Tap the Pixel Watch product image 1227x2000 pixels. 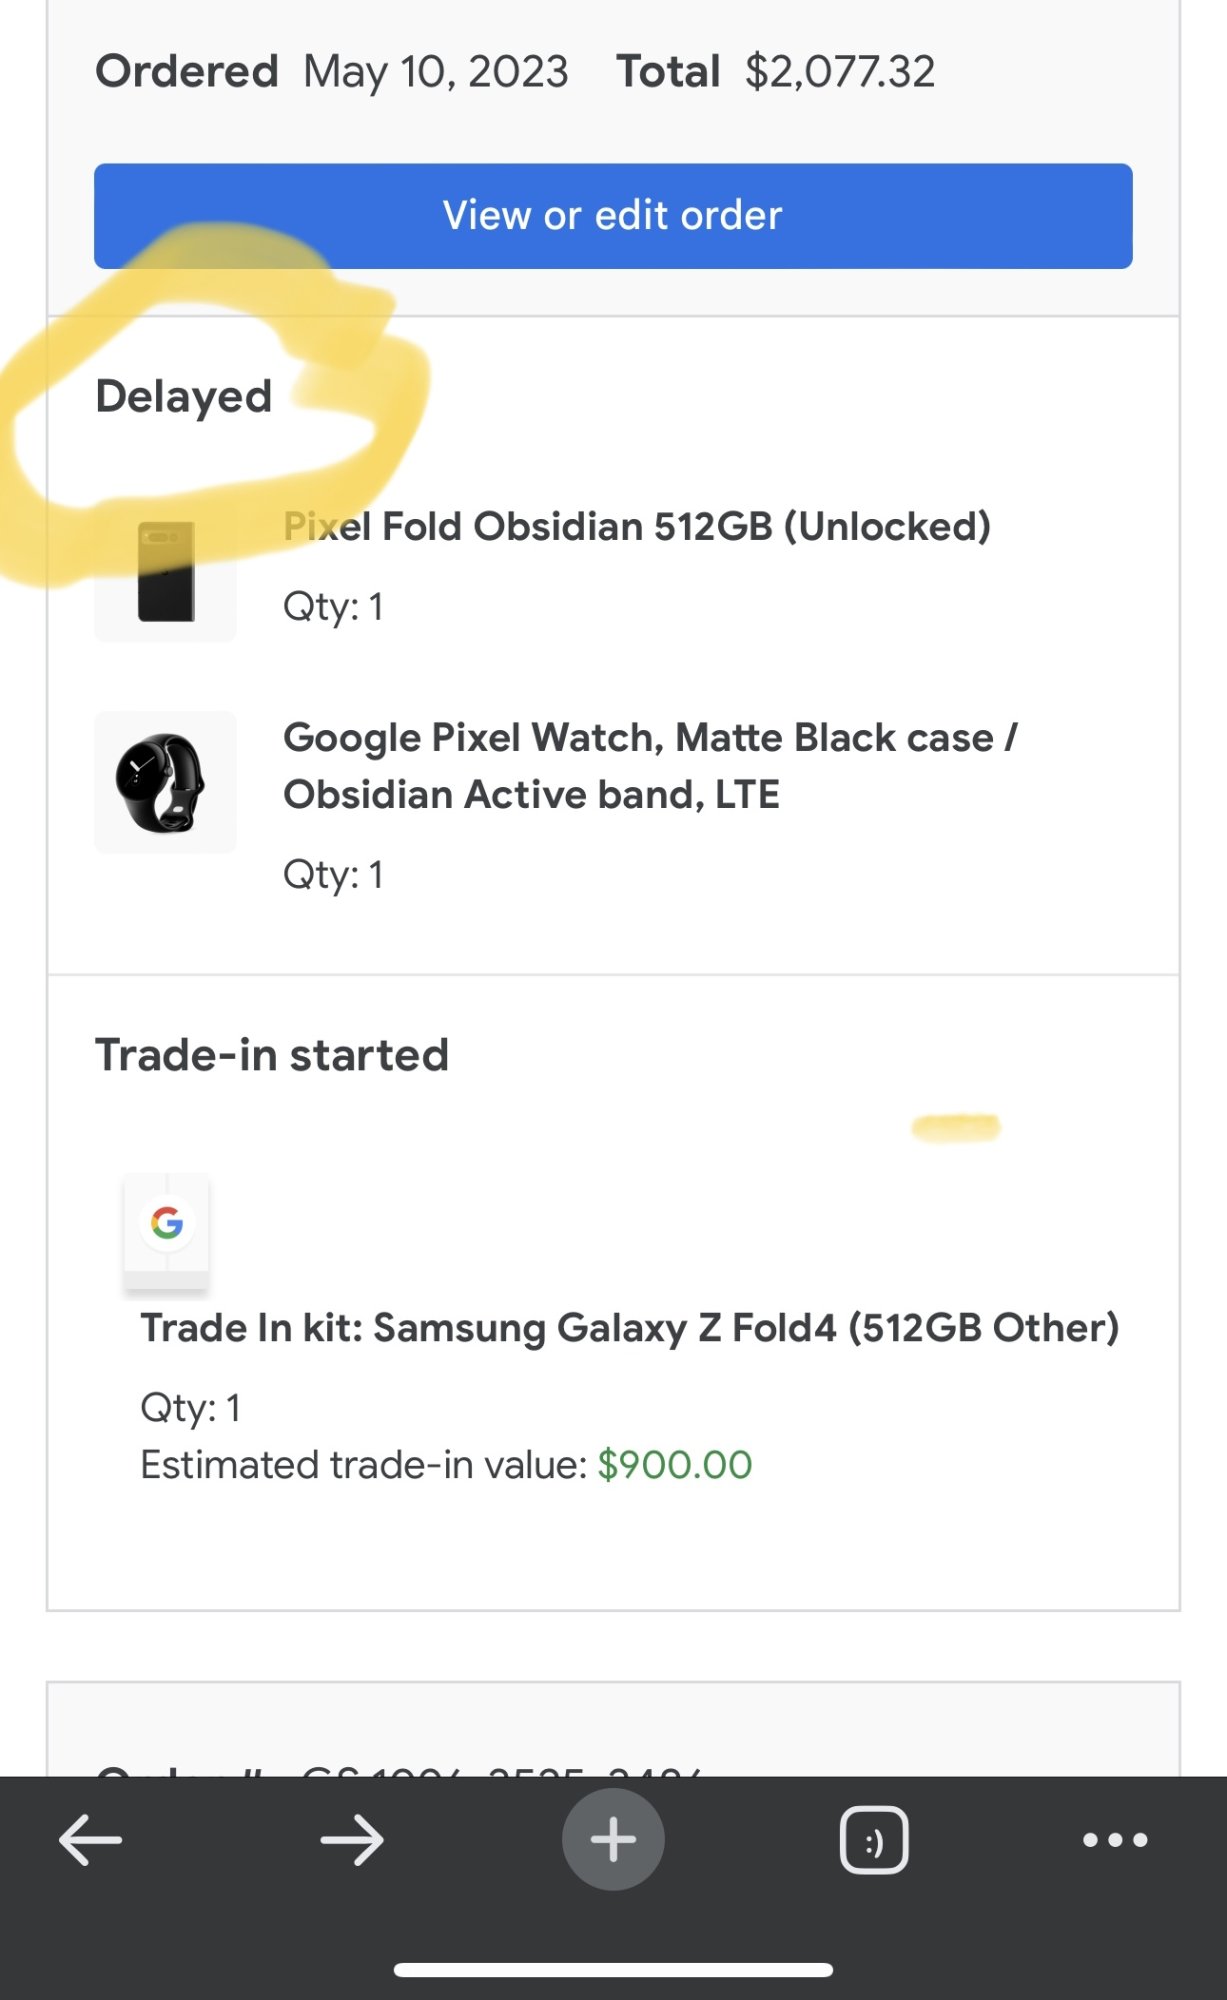tap(166, 782)
